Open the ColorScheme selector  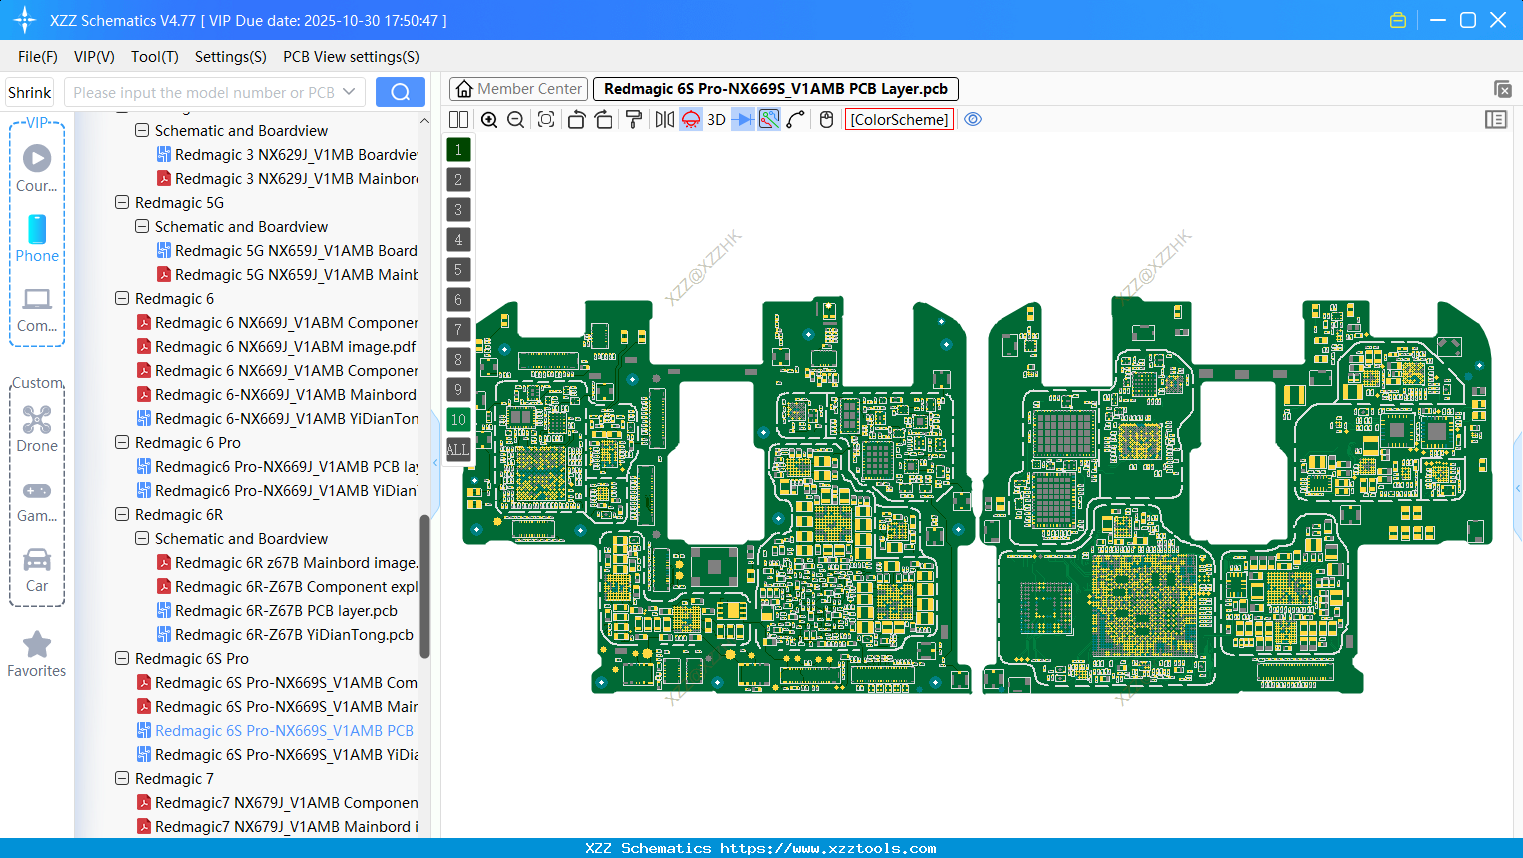point(898,119)
